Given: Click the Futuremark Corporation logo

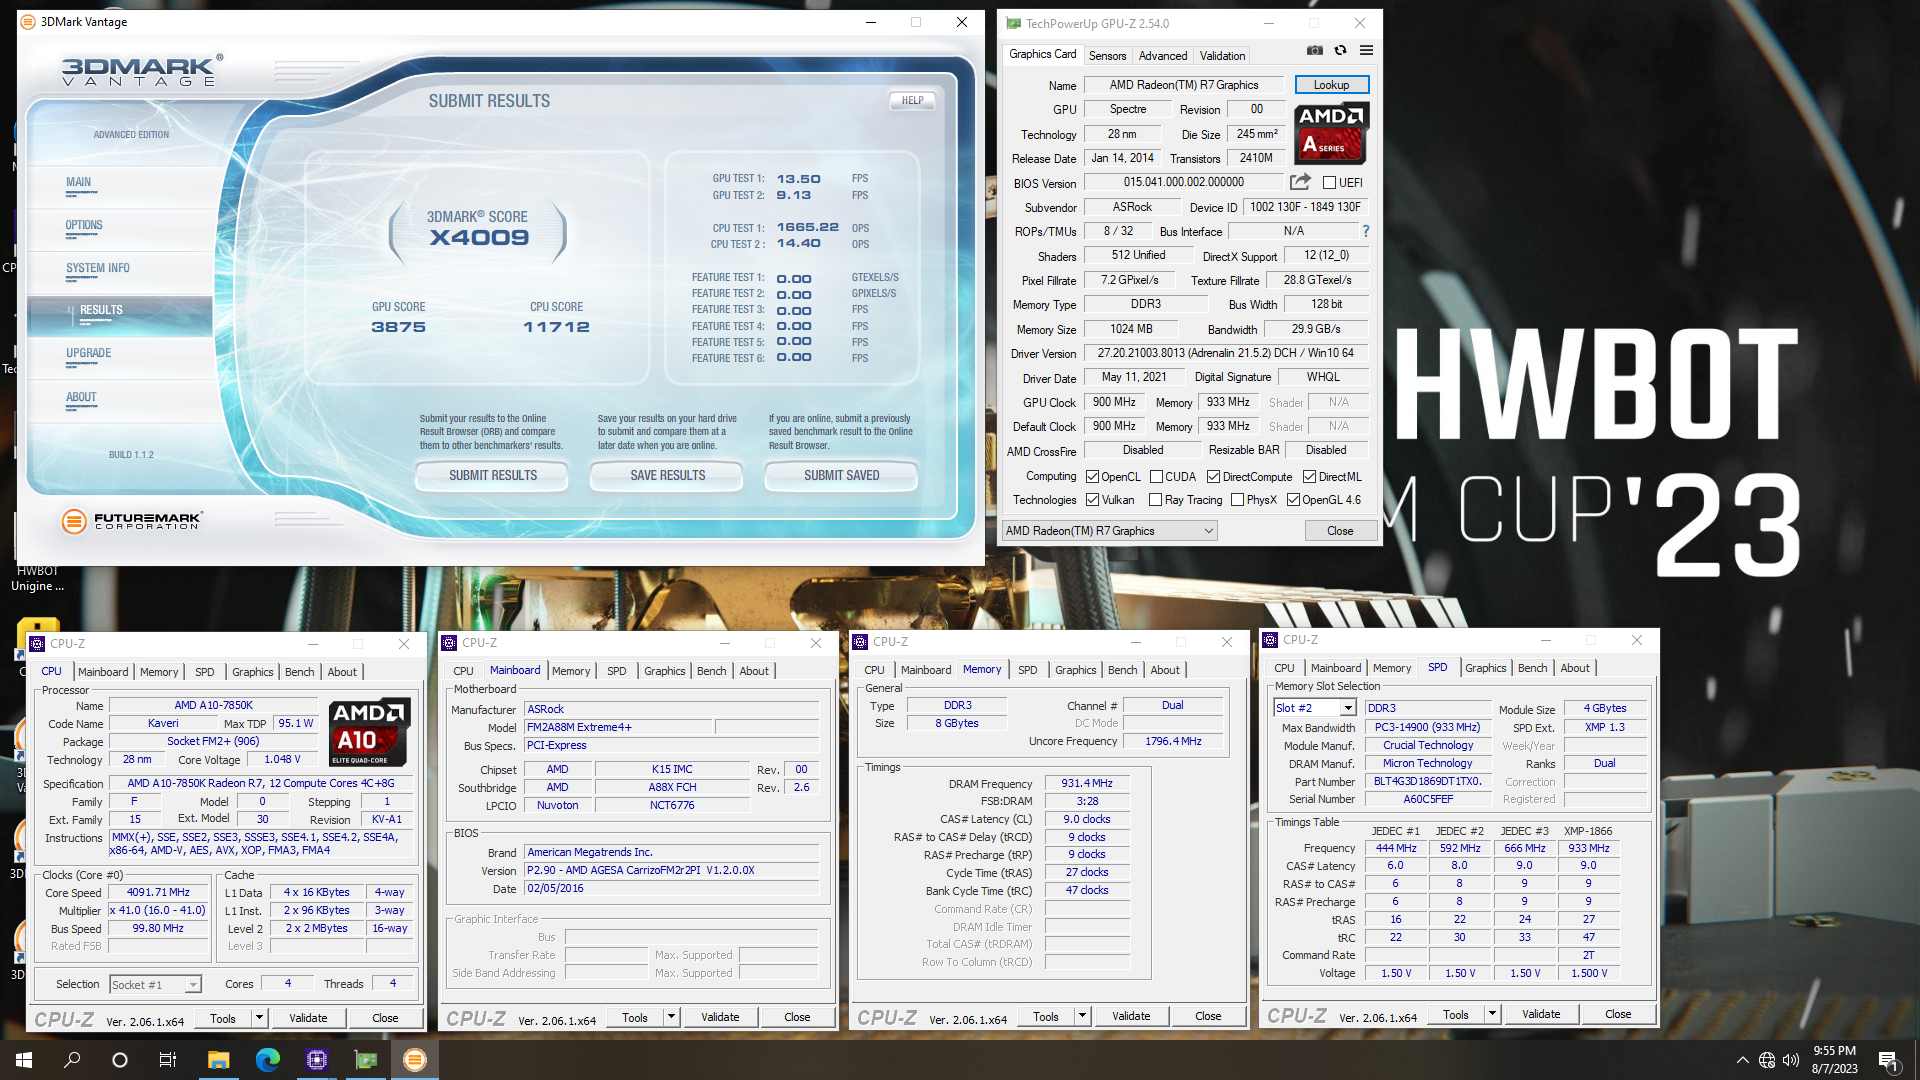Looking at the screenshot, I should pos(131,520).
